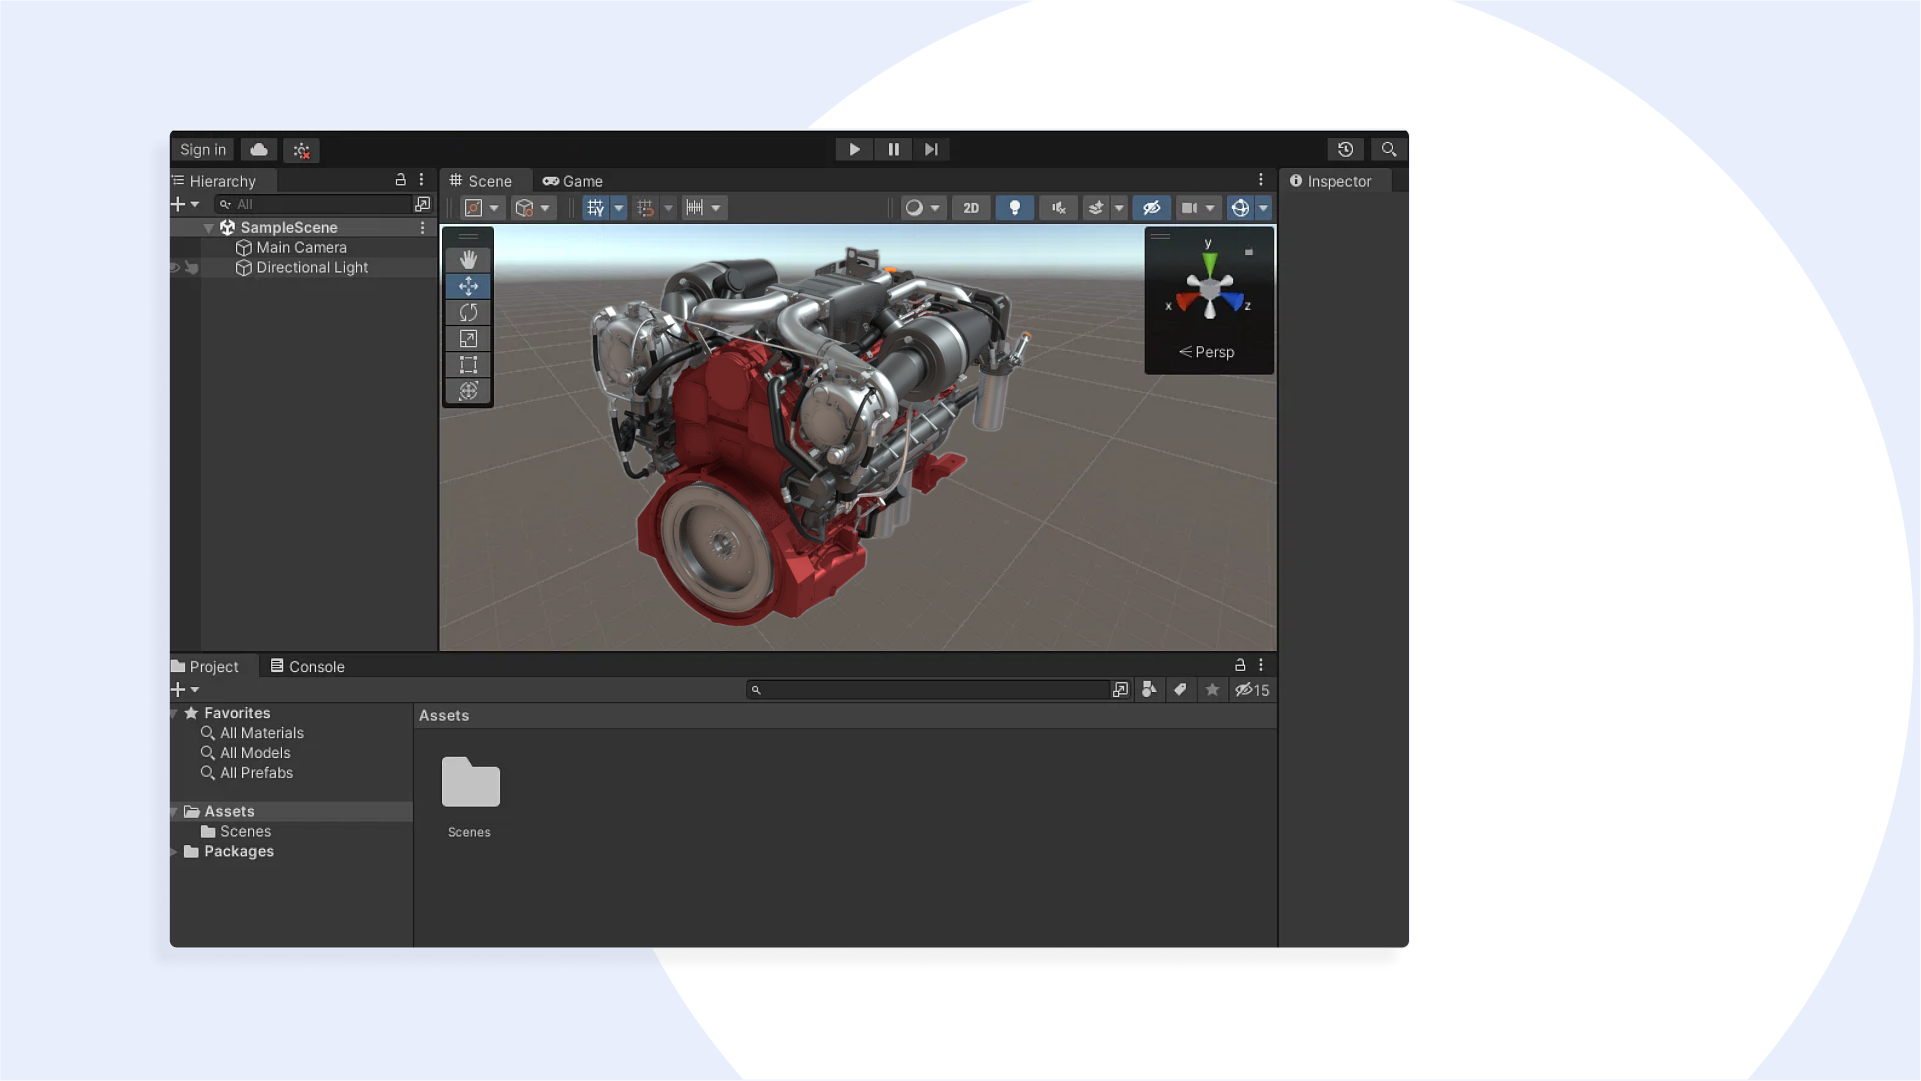Pause the game playback
1921x1081 pixels.
[x=893, y=150]
